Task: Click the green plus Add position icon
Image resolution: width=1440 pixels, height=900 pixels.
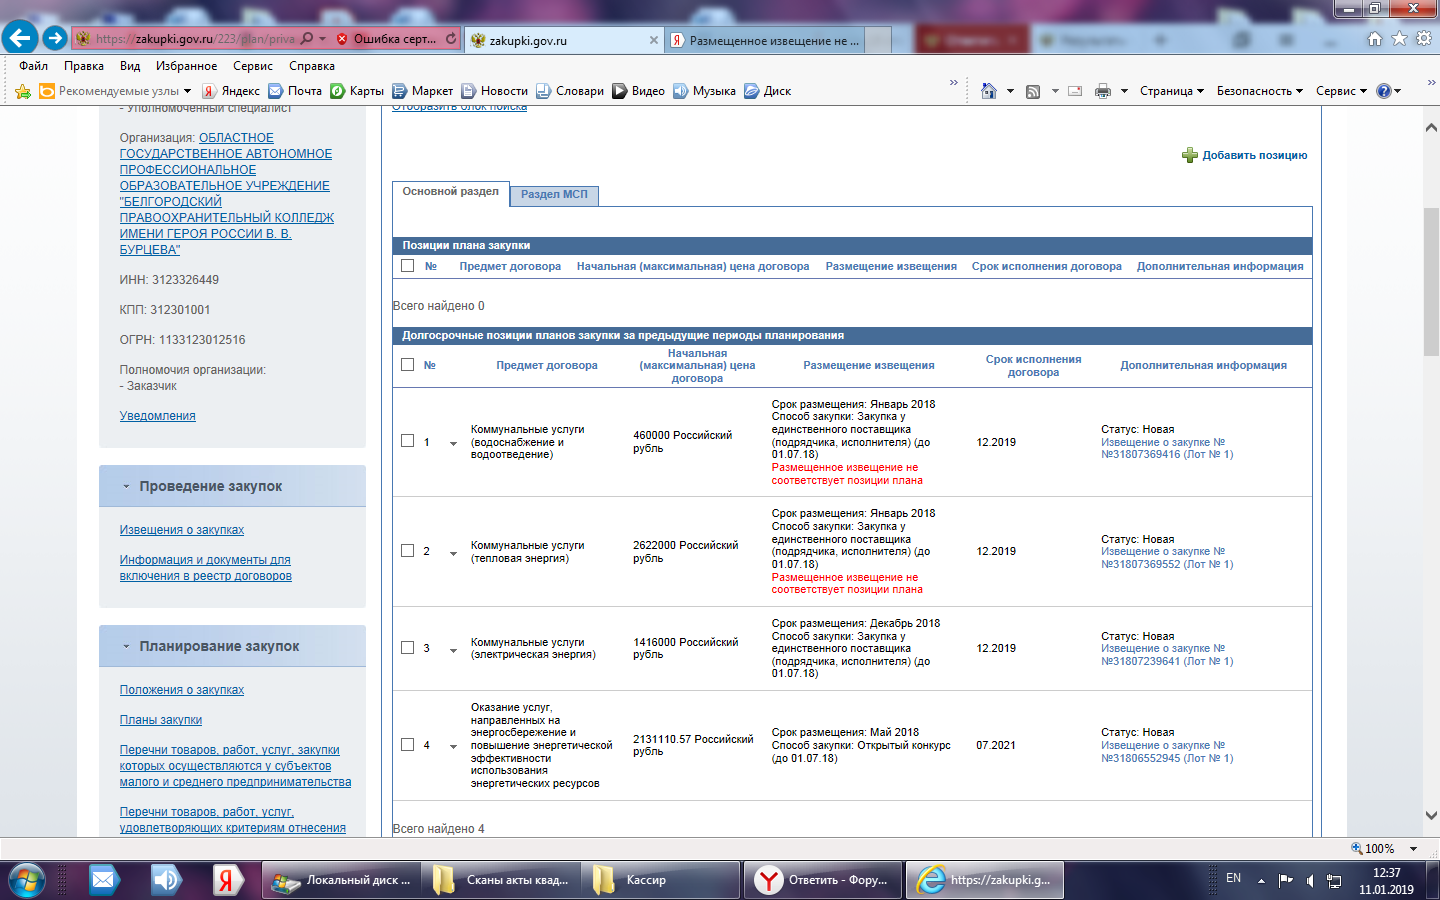Action: [1189, 155]
